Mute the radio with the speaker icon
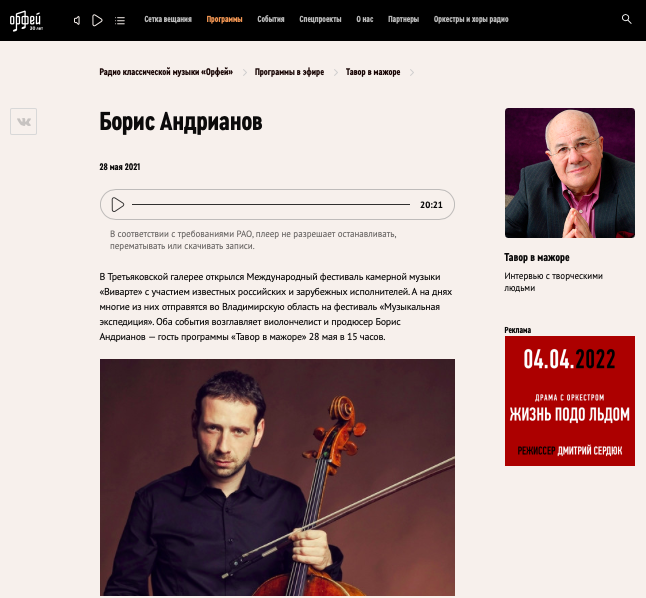Screen dimensions: 646x598 tap(77, 20)
